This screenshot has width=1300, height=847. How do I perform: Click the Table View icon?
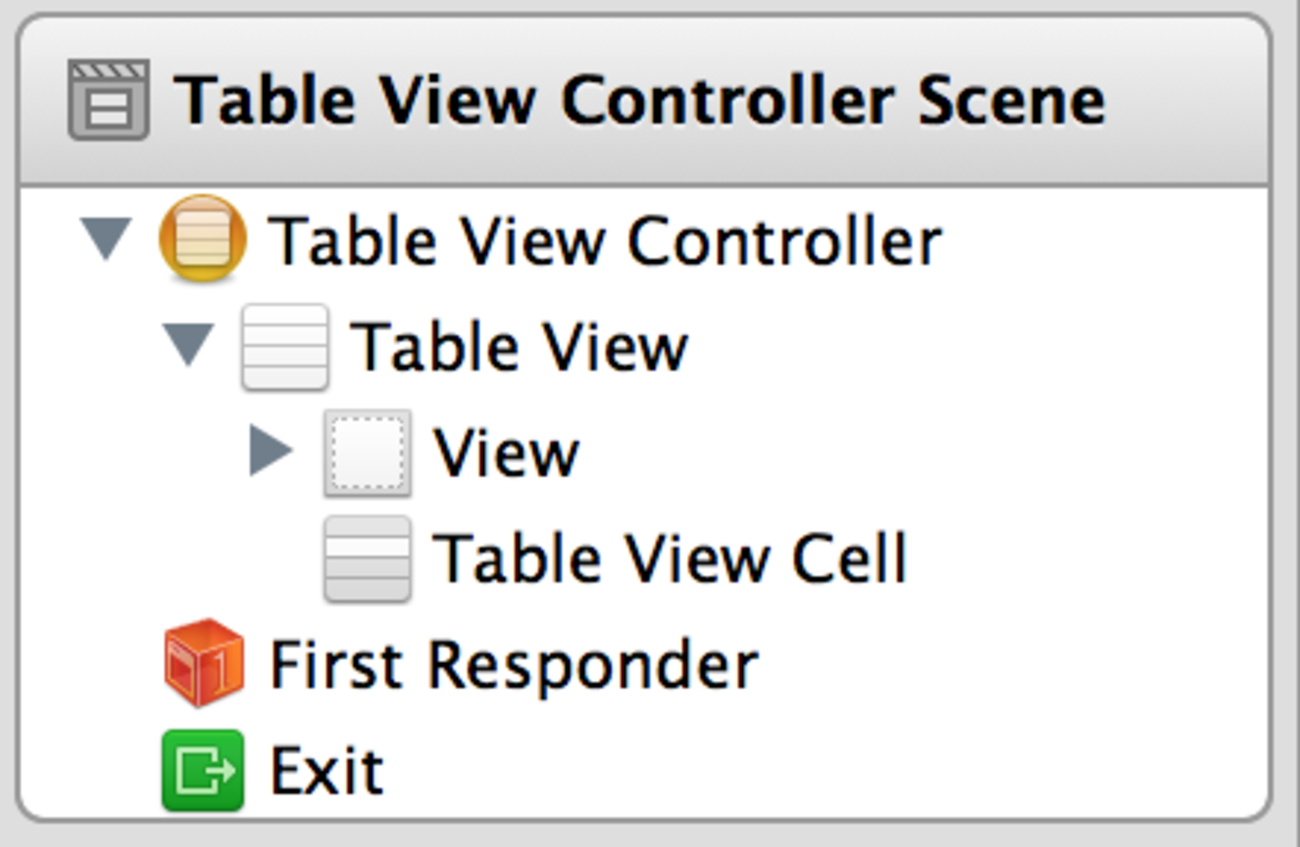coord(285,347)
